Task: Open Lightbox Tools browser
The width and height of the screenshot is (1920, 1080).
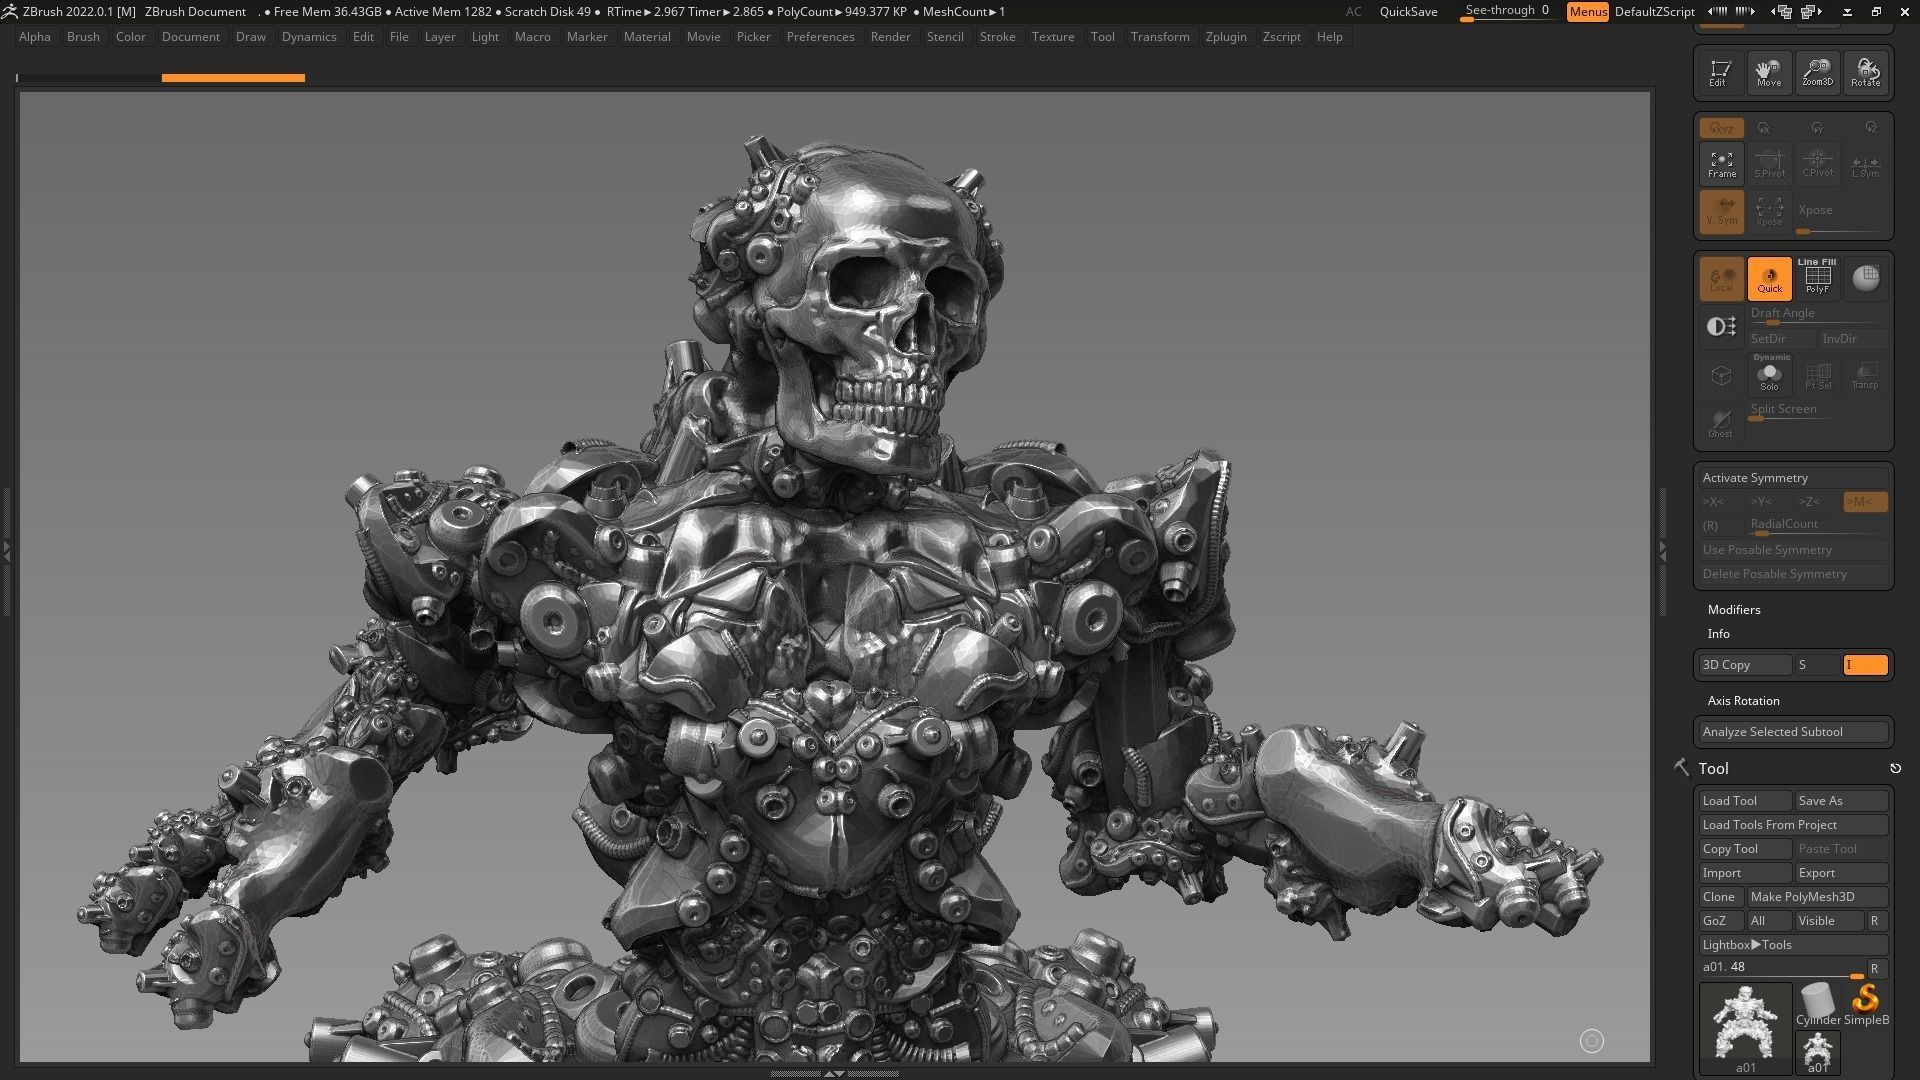Action: (1793, 945)
